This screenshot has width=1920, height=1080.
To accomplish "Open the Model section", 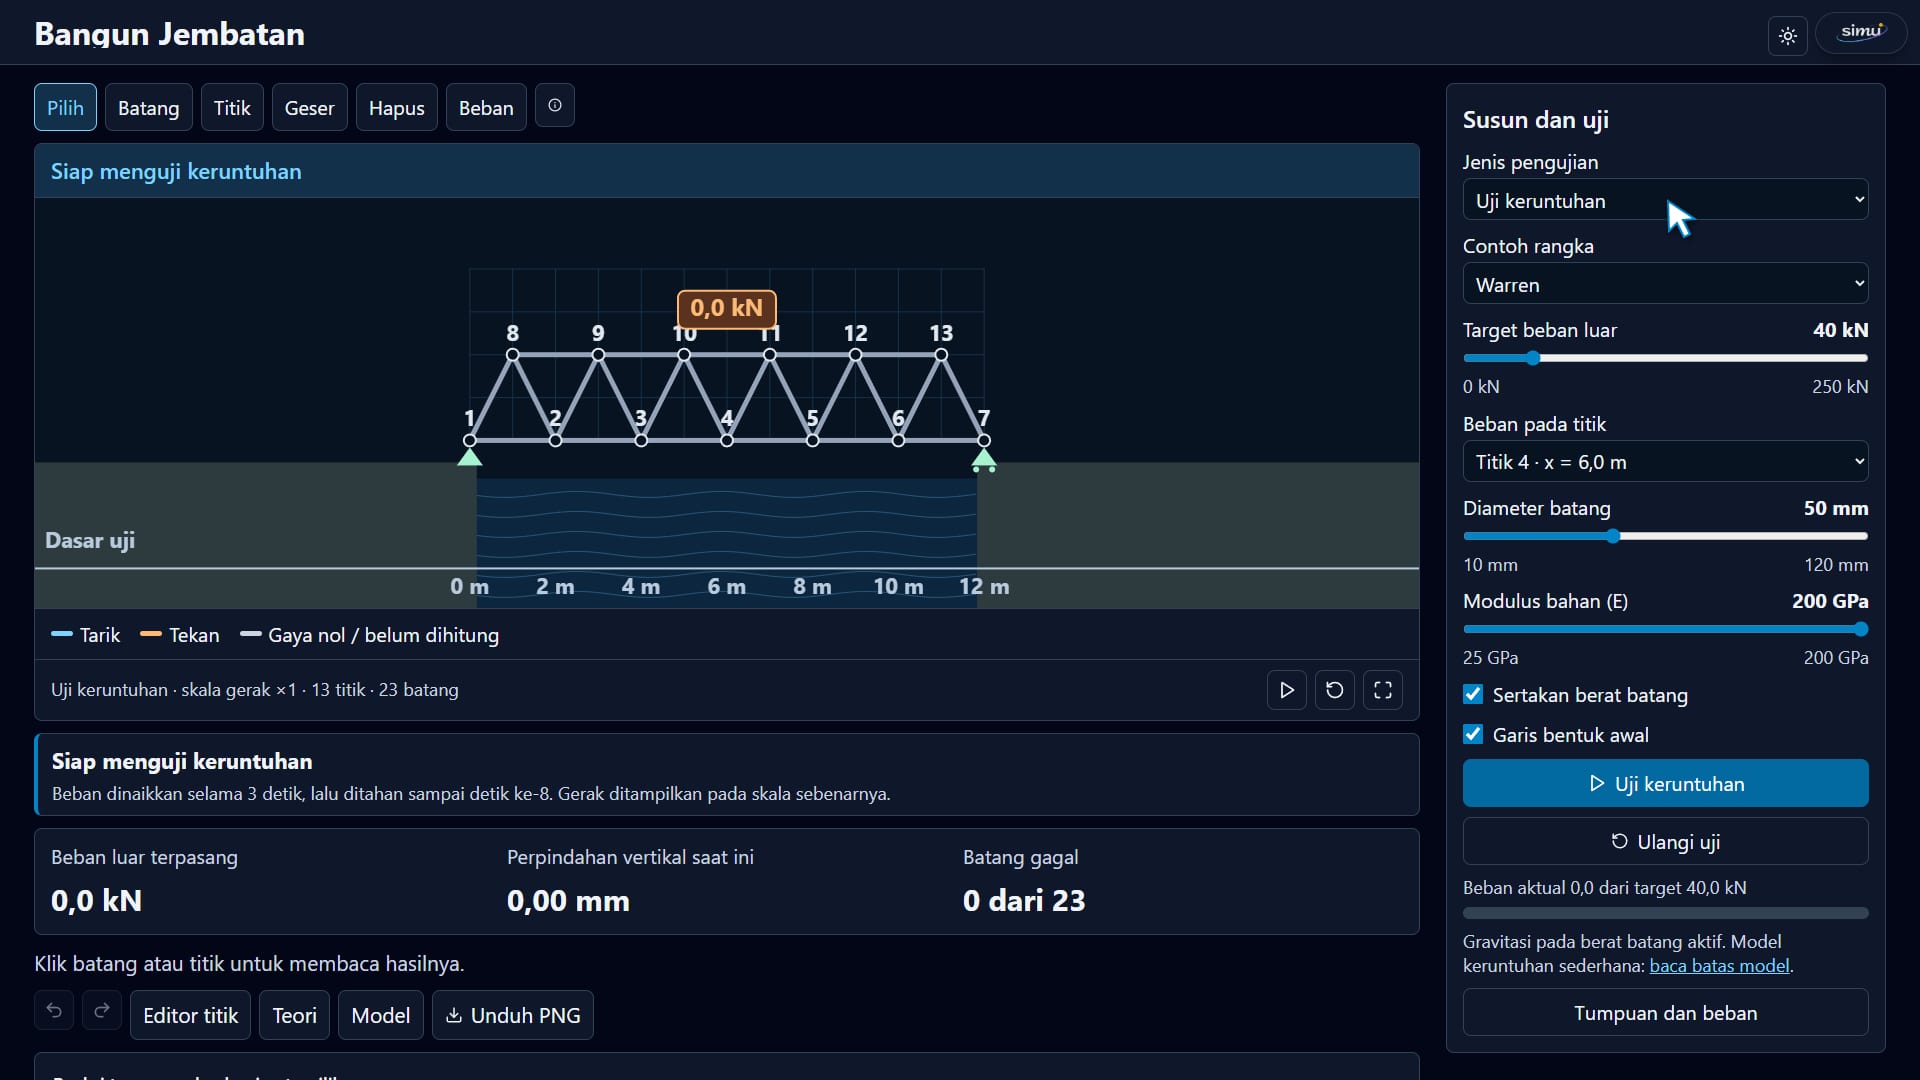I will tap(381, 1016).
